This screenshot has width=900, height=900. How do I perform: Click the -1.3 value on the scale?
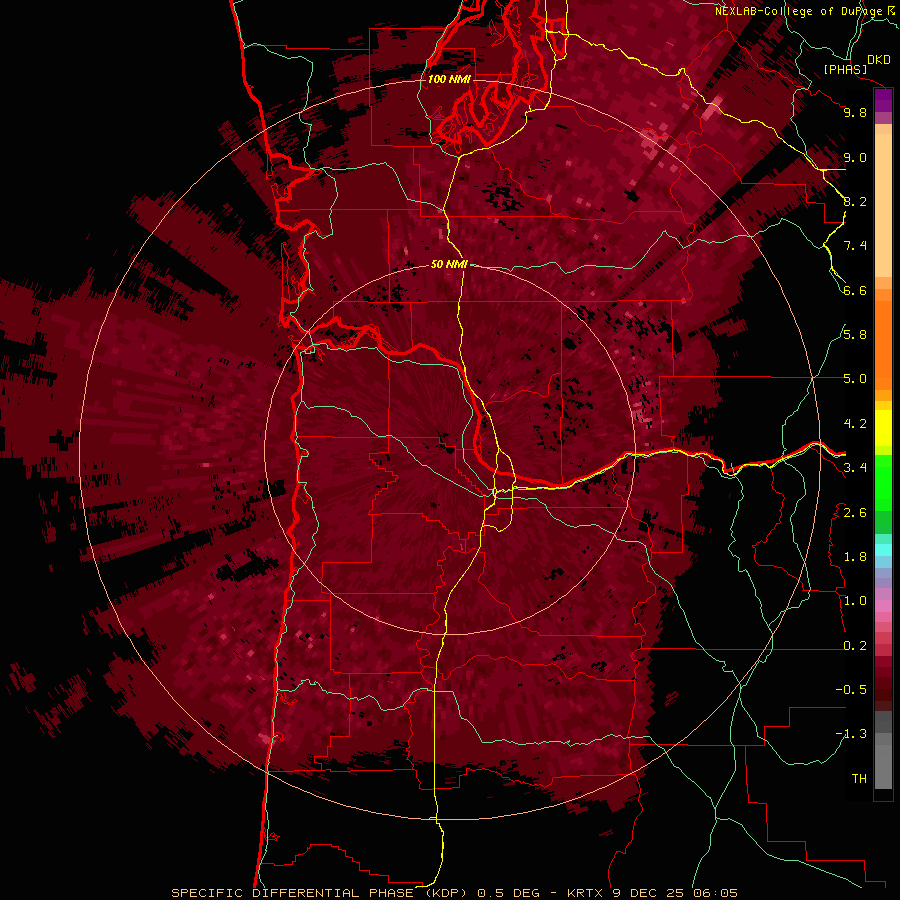point(851,734)
